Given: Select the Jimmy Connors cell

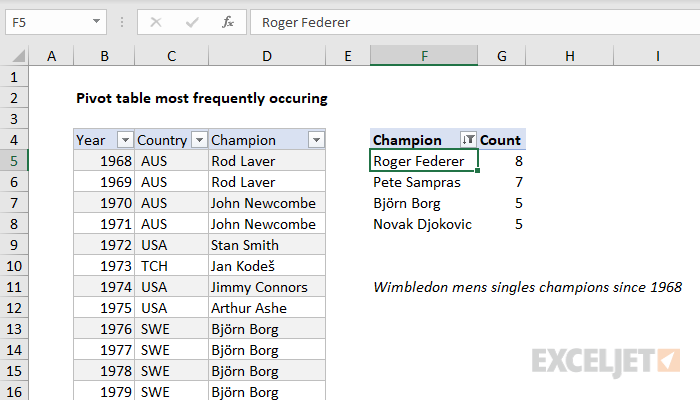Looking at the screenshot, I should pos(267,287).
